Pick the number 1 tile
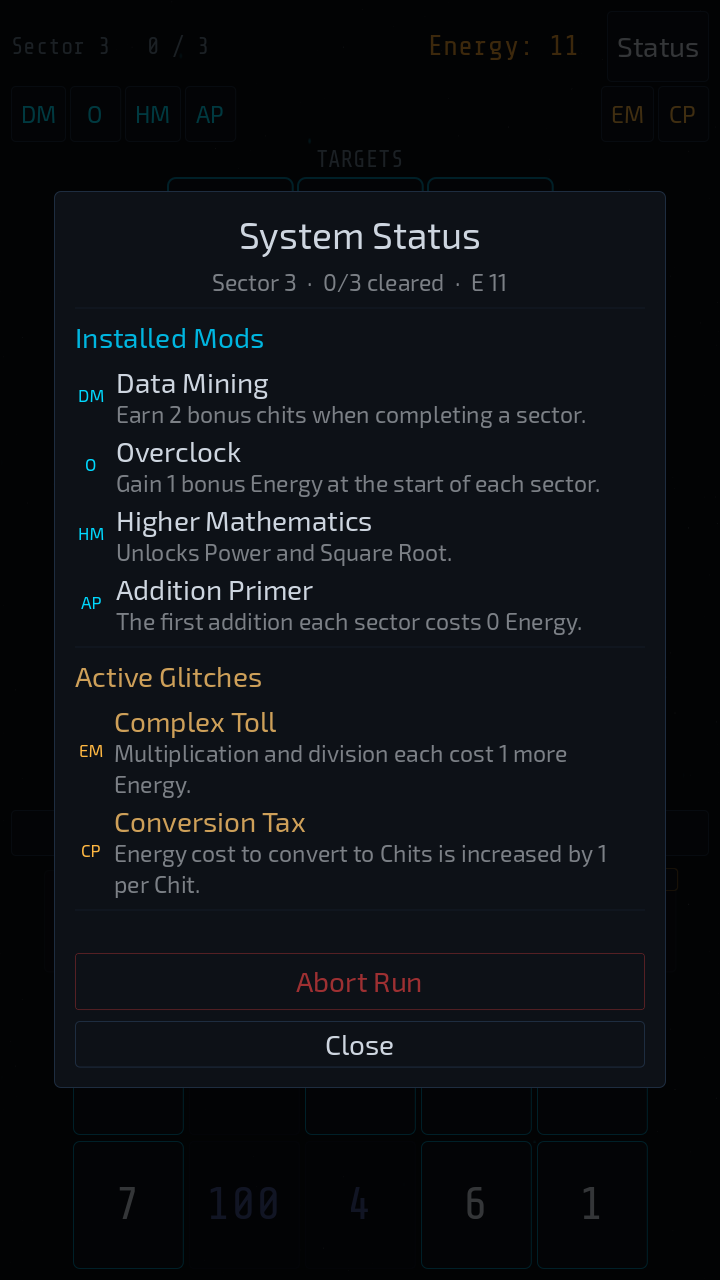The image size is (720, 1280). click(592, 1204)
